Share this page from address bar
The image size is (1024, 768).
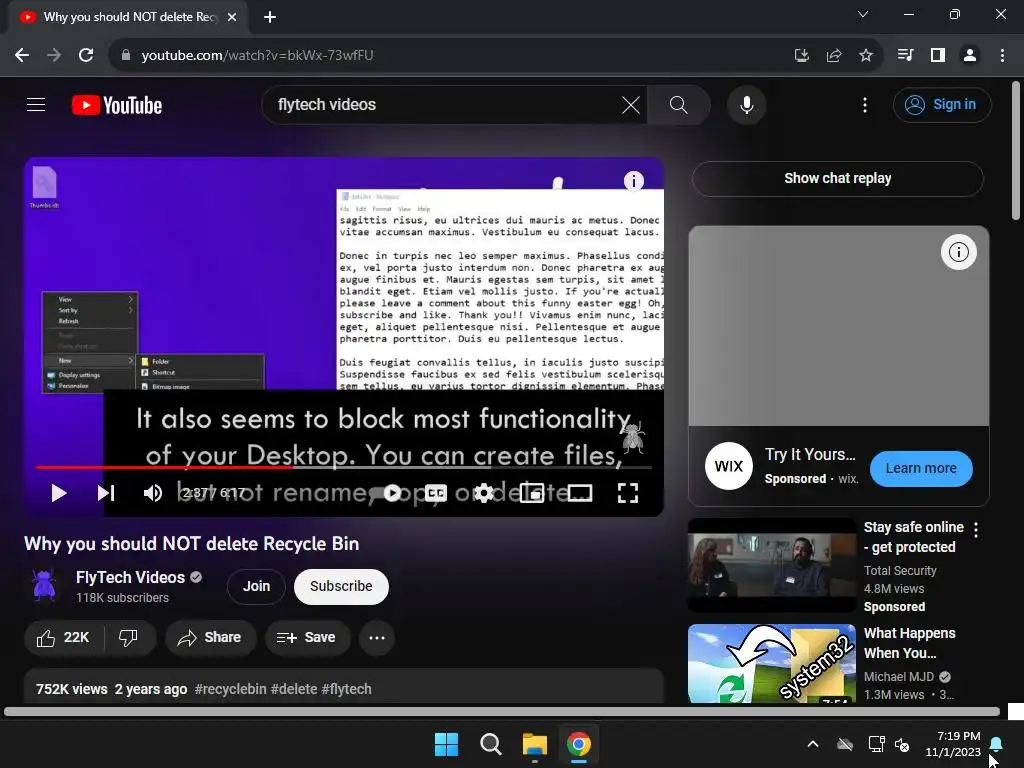coord(833,55)
